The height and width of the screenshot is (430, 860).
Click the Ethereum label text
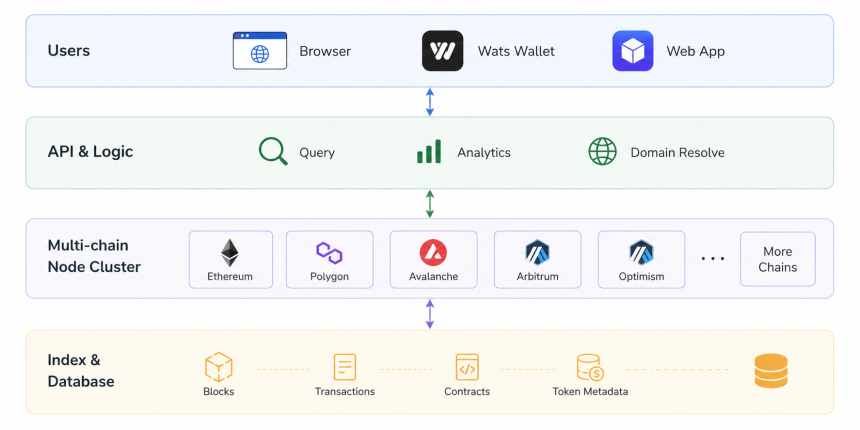point(230,276)
